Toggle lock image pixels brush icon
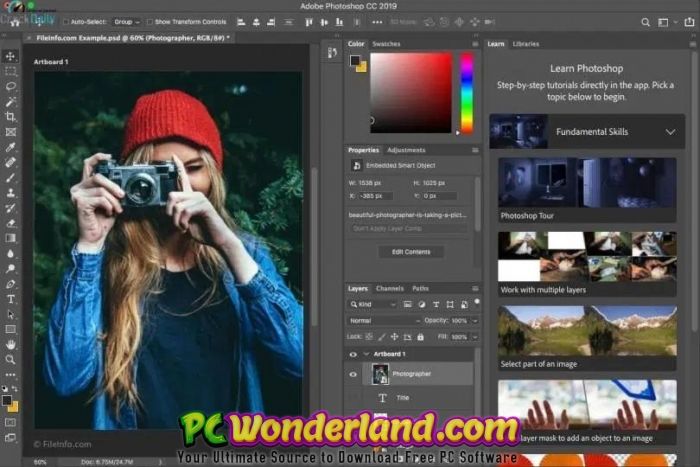The image size is (700, 467). (382, 337)
